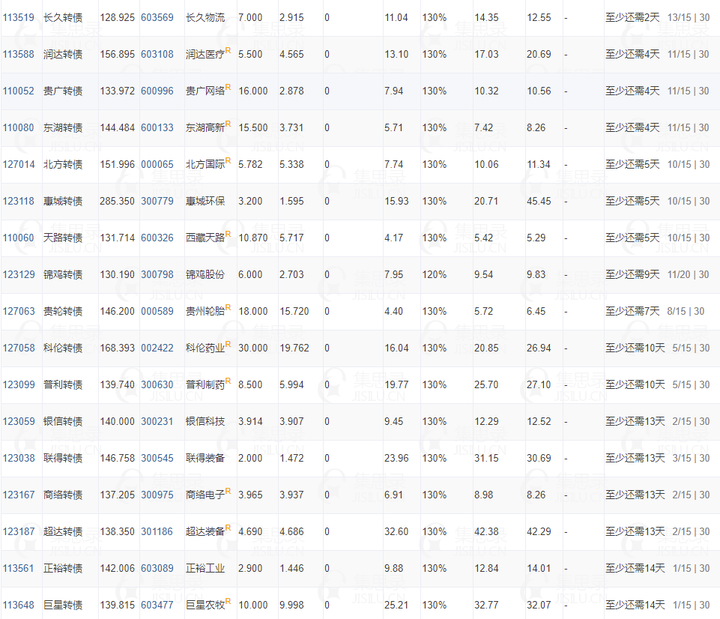
Task: Open stock code 603108 link
Action: tap(157, 54)
